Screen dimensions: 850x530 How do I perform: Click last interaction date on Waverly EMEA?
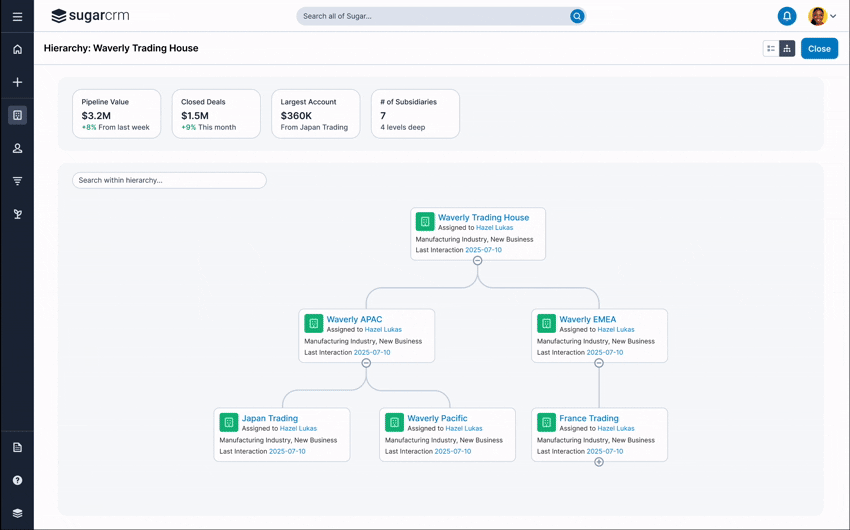pyautogui.click(x=605, y=352)
